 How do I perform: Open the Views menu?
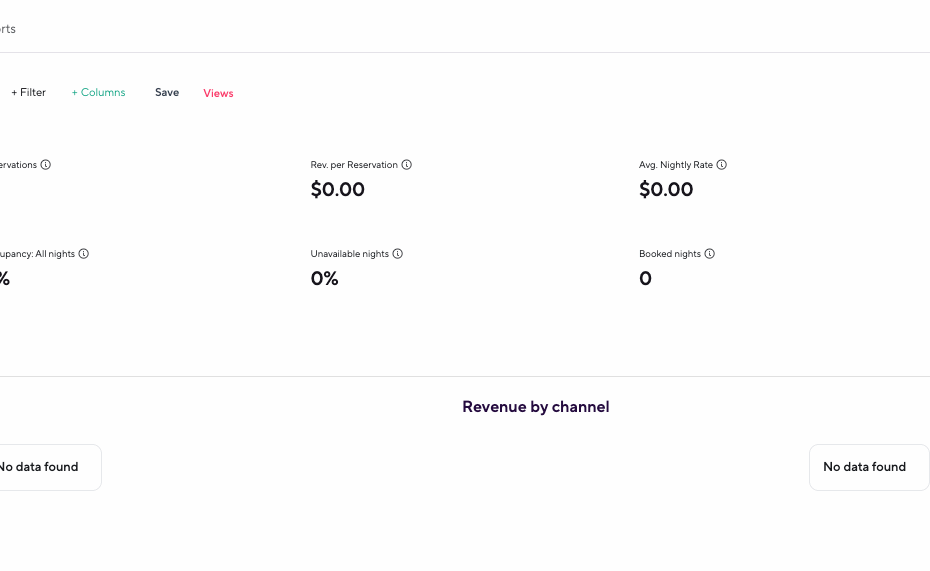(218, 93)
